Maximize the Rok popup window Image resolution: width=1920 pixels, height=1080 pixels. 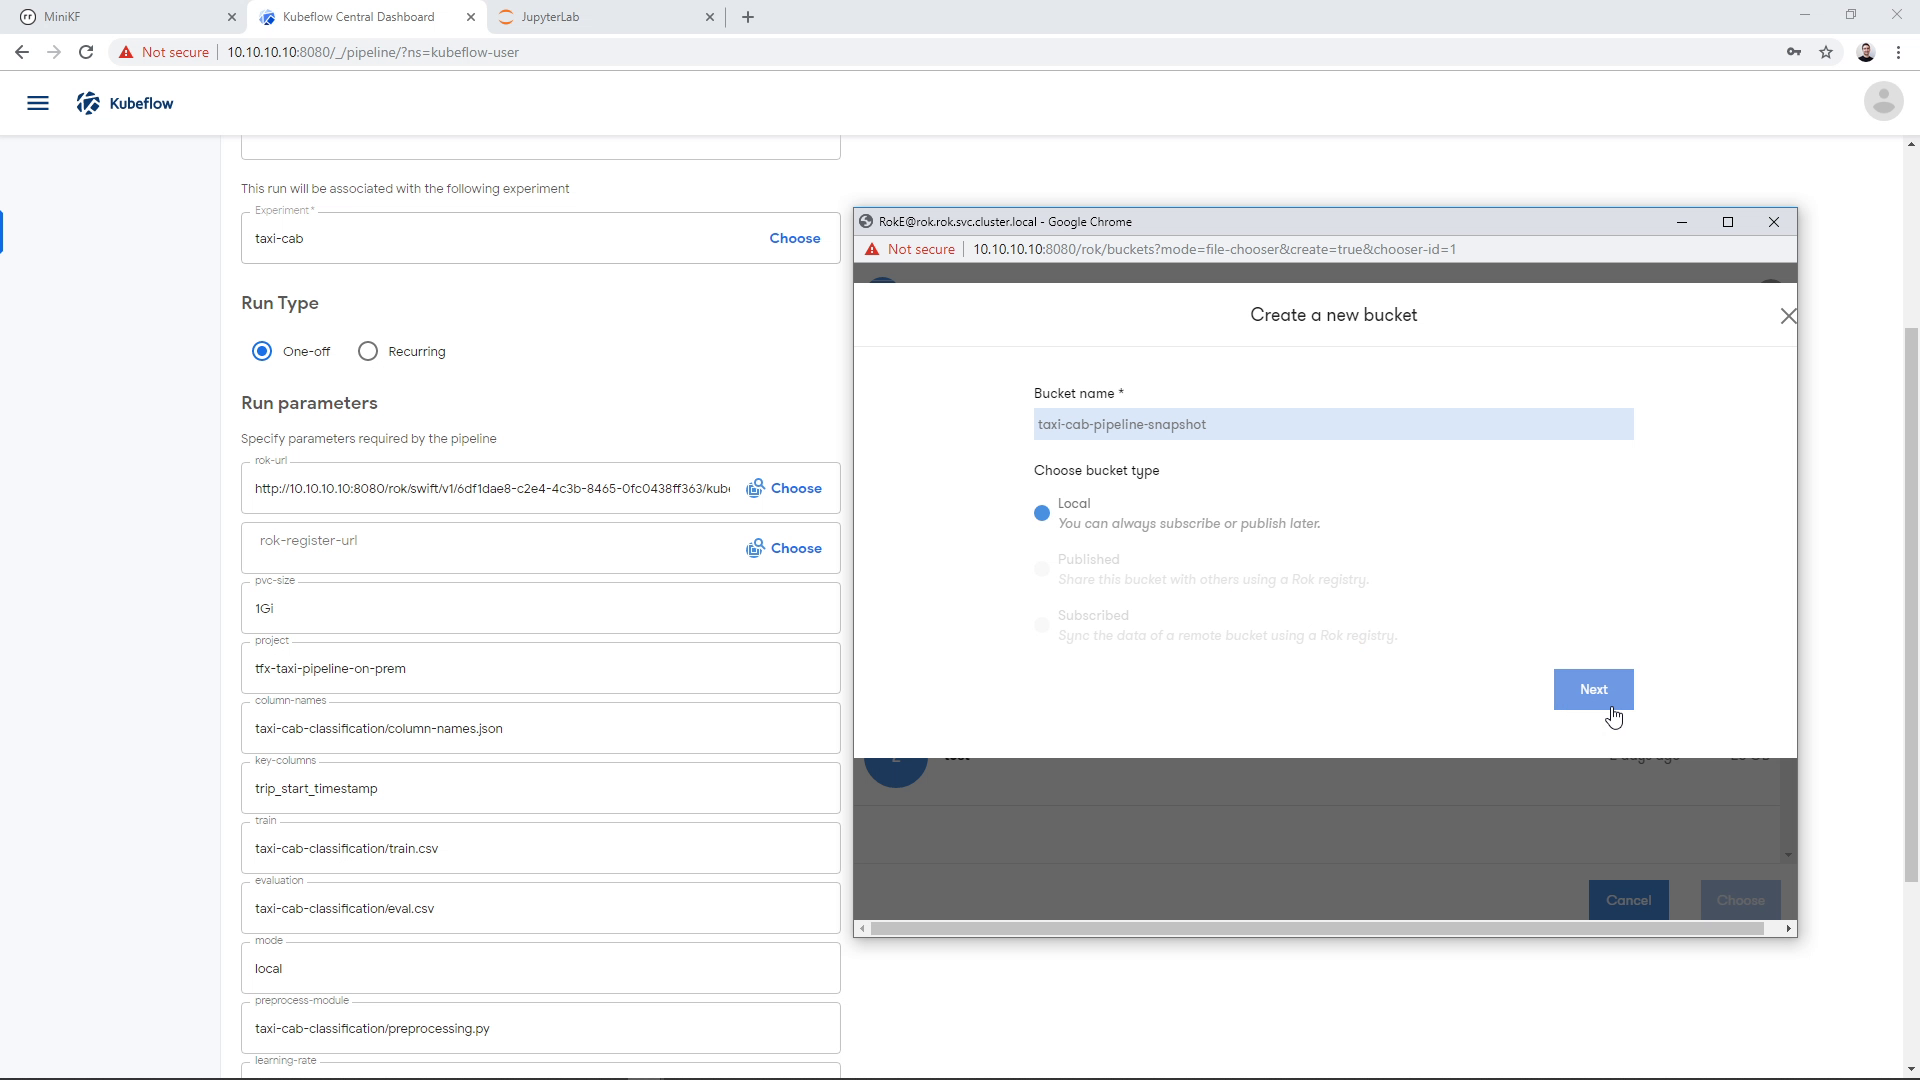click(1728, 222)
